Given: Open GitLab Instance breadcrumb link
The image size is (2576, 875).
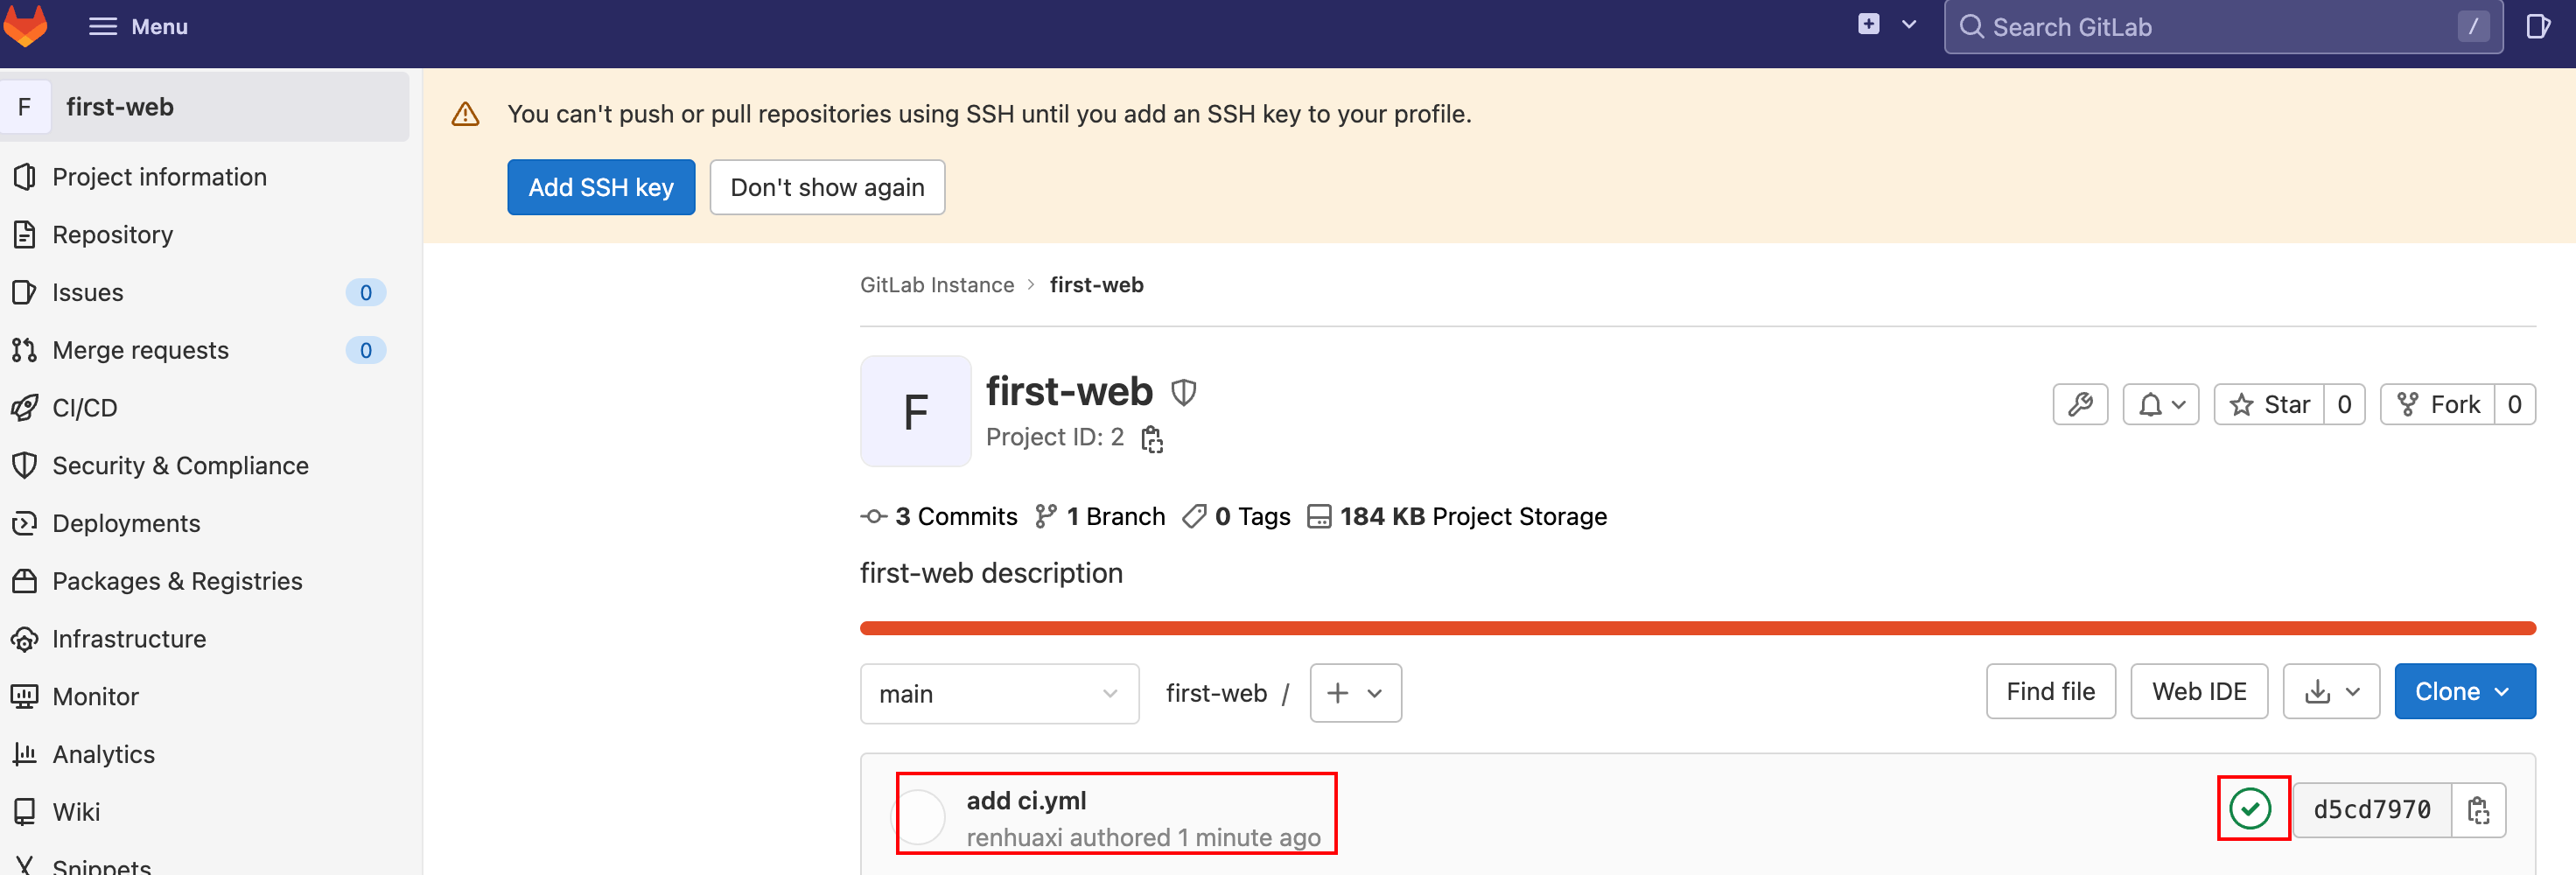Looking at the screenshot, I should point(937,285).
